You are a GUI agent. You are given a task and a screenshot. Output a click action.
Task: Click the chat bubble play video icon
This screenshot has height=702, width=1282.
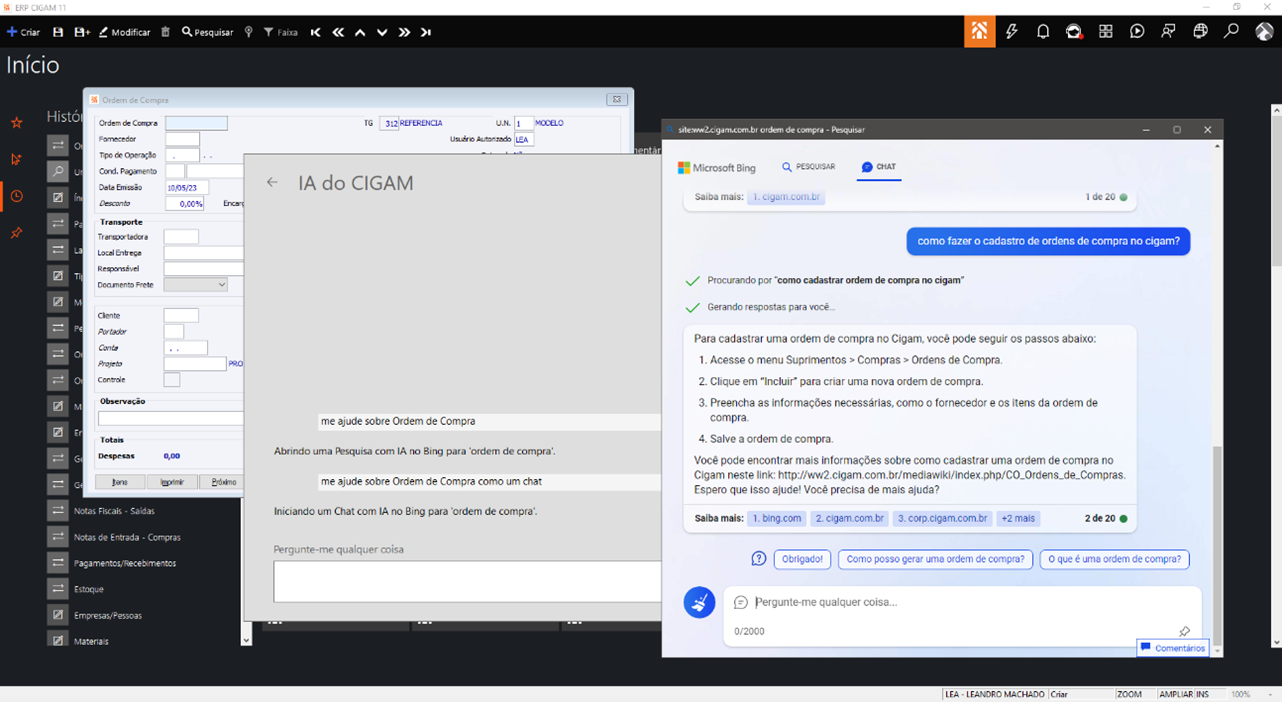(x=1137, y=31)
